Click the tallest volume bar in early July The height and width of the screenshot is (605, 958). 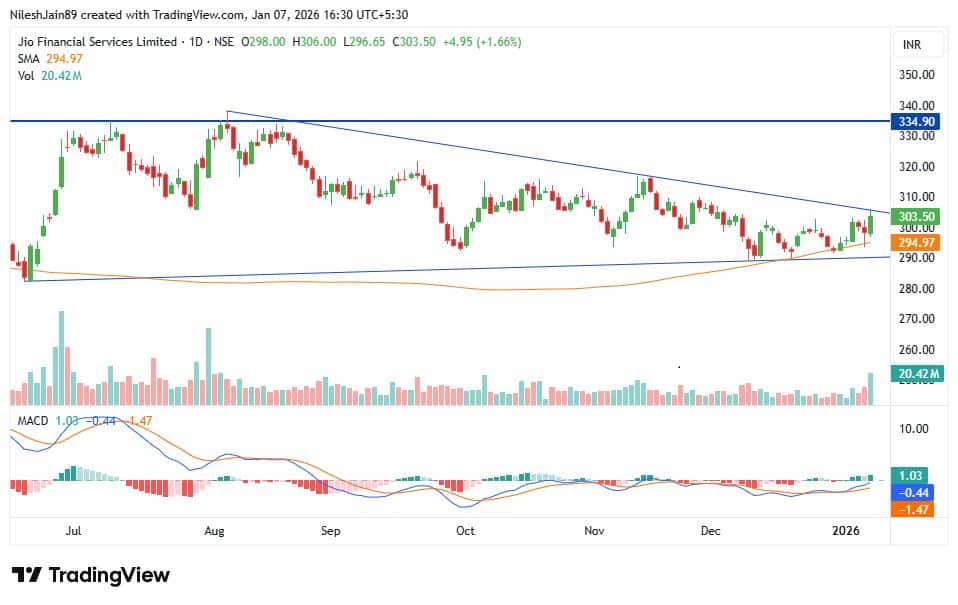point(61,358)
